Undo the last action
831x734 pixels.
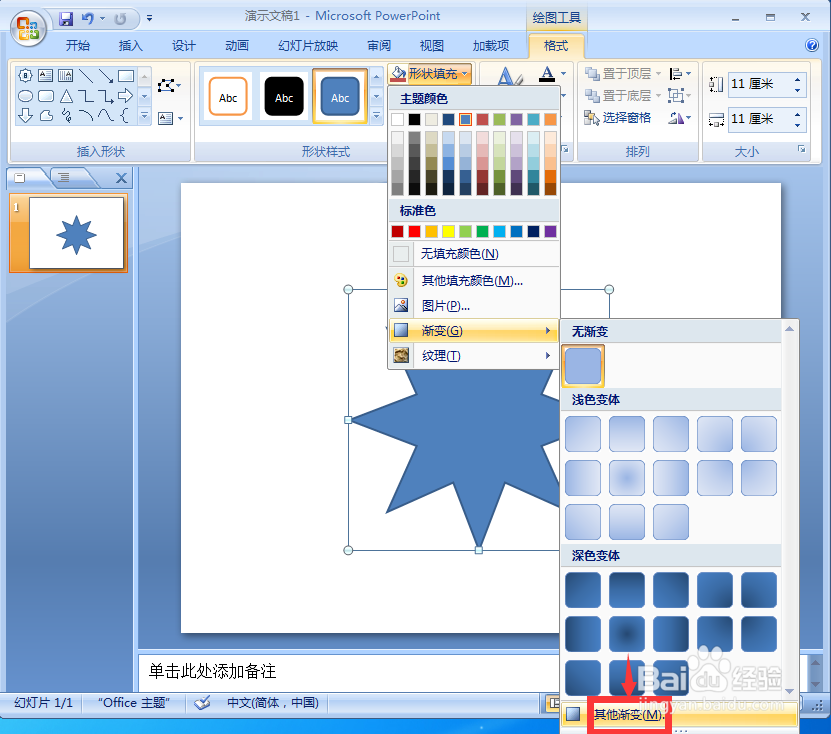coord(87,19)
